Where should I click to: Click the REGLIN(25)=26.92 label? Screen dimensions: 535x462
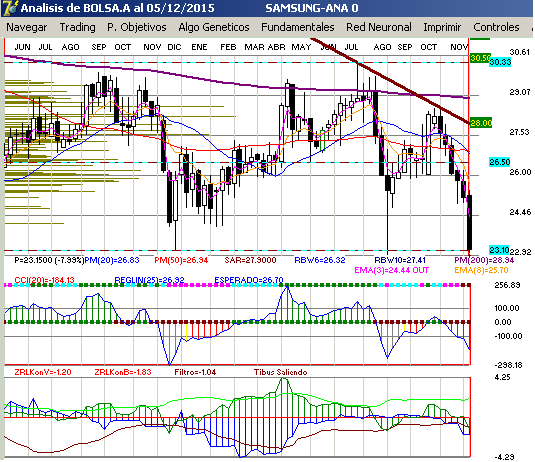click(149, 280)
